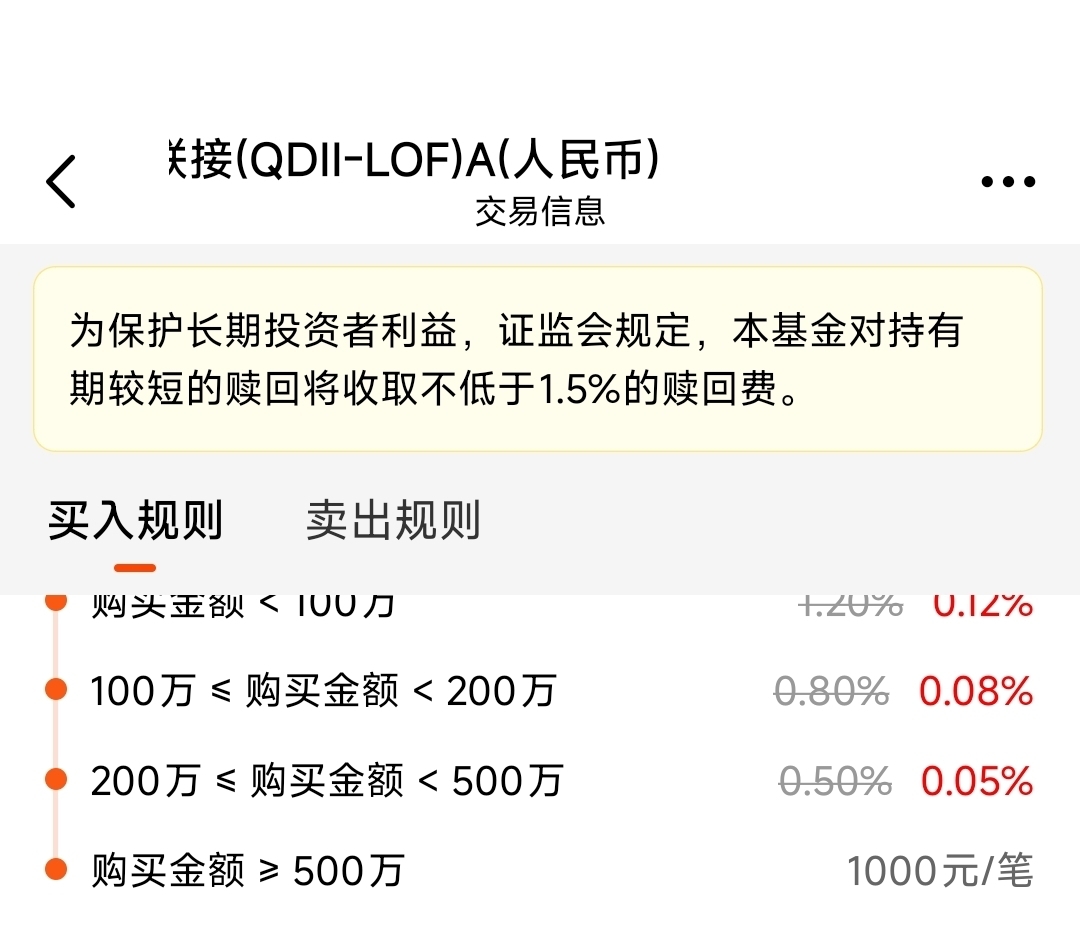Click the yellow redemption fee notice banner
Image resolution: width=1080 pixels, height=930 pixels.
(538, 359)
